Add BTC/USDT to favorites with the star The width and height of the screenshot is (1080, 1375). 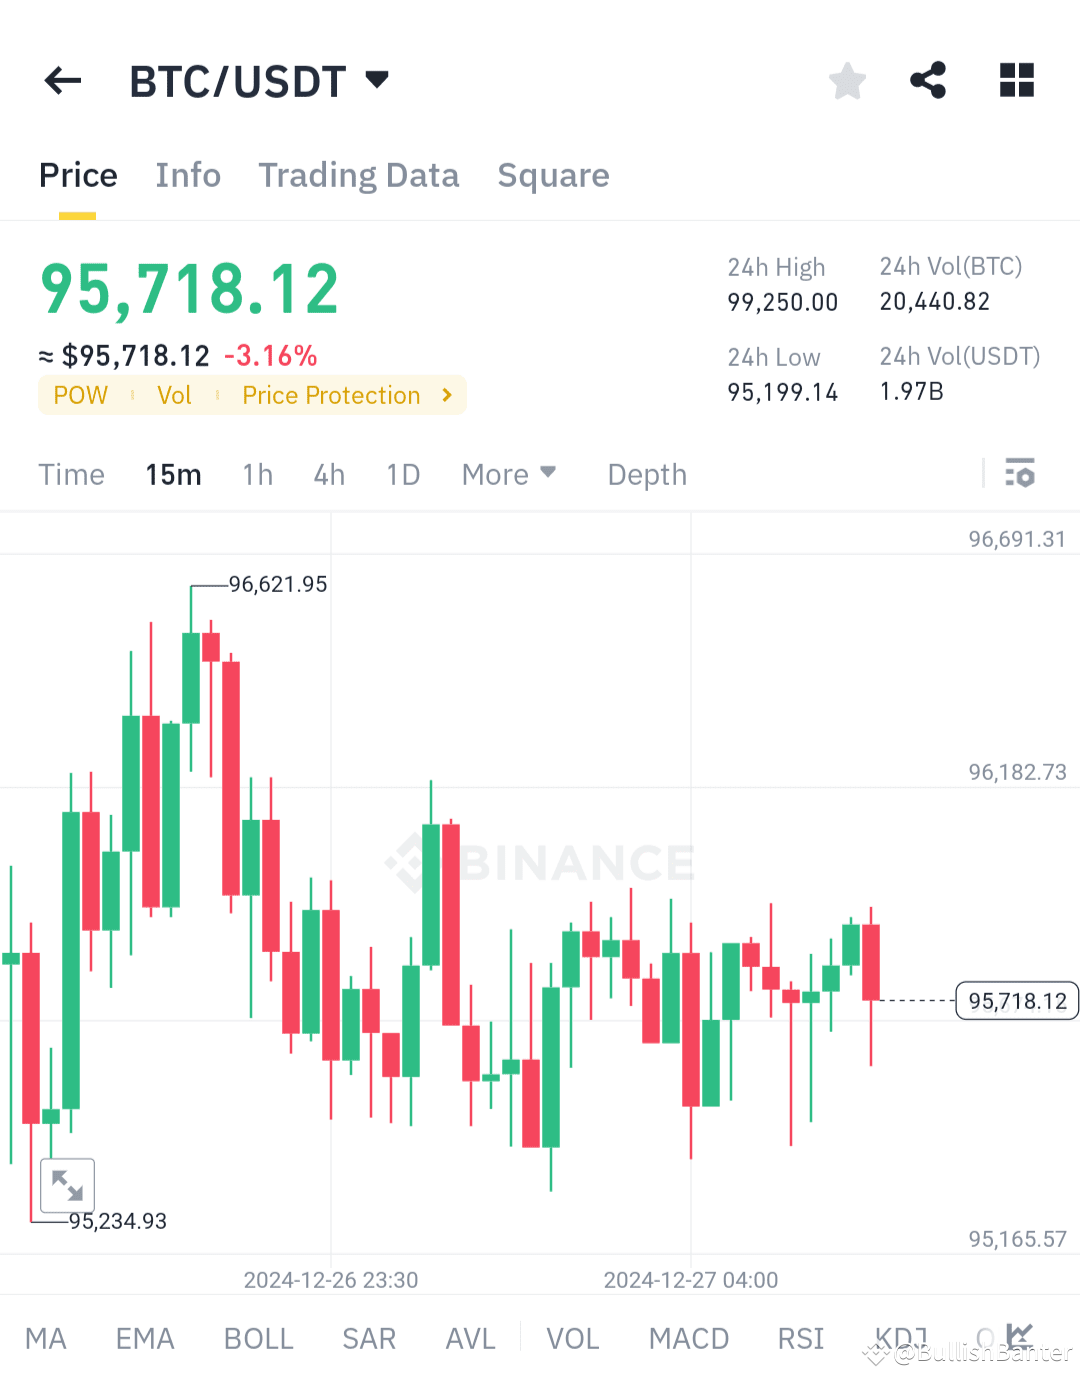pyautogui.click(x=847, y=80)
